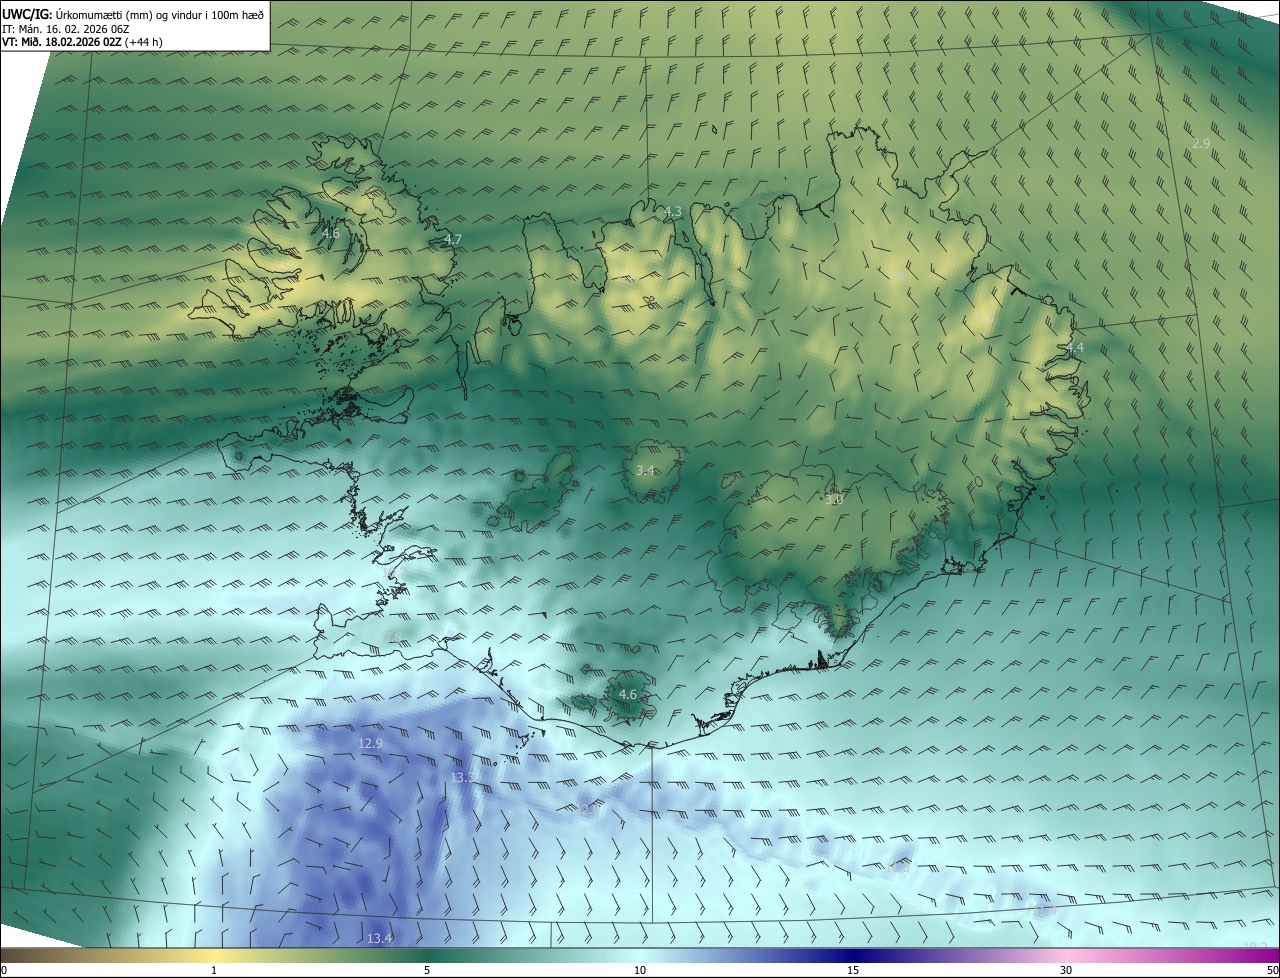This screenshot has width=1280, height=978.
Task: Select the valid time line "VT: Mið. 18.02.2026 02Z (+44 h)"
Action: 82,42
